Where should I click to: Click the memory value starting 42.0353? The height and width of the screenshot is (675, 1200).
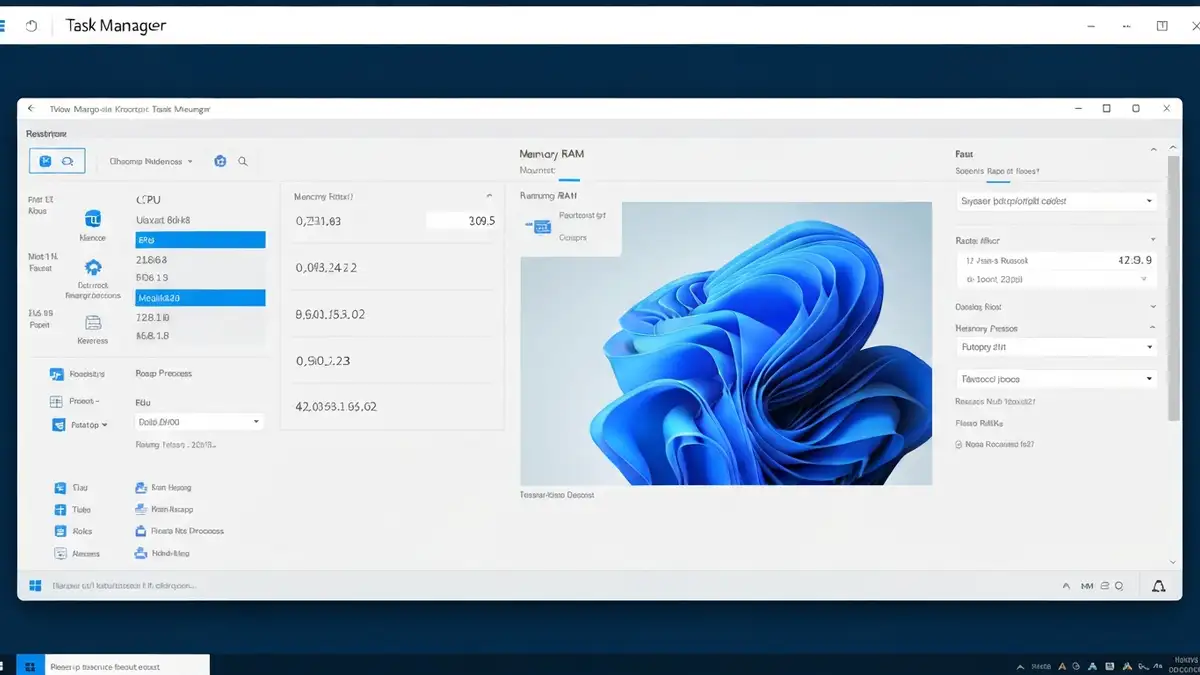(336, 407)
